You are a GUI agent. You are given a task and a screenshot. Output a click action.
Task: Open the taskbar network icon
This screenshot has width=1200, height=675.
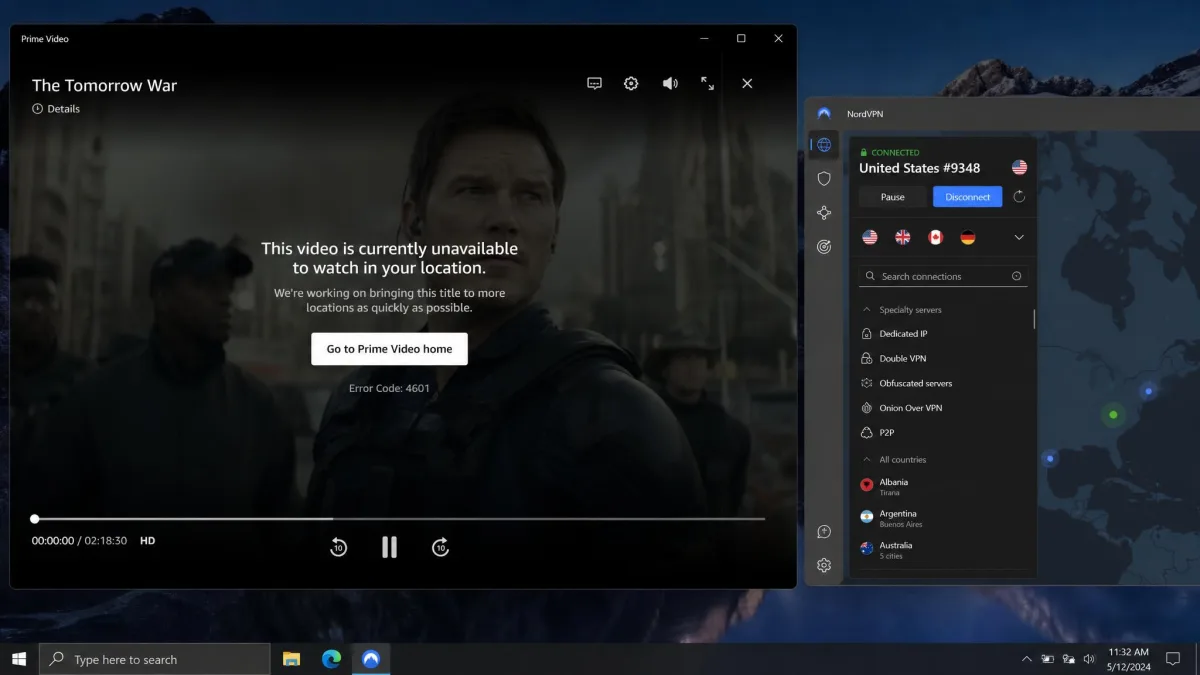coord(1069,659)
